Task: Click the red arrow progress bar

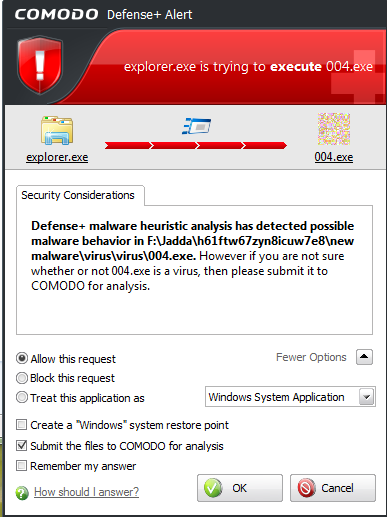Action: (196, 145)
